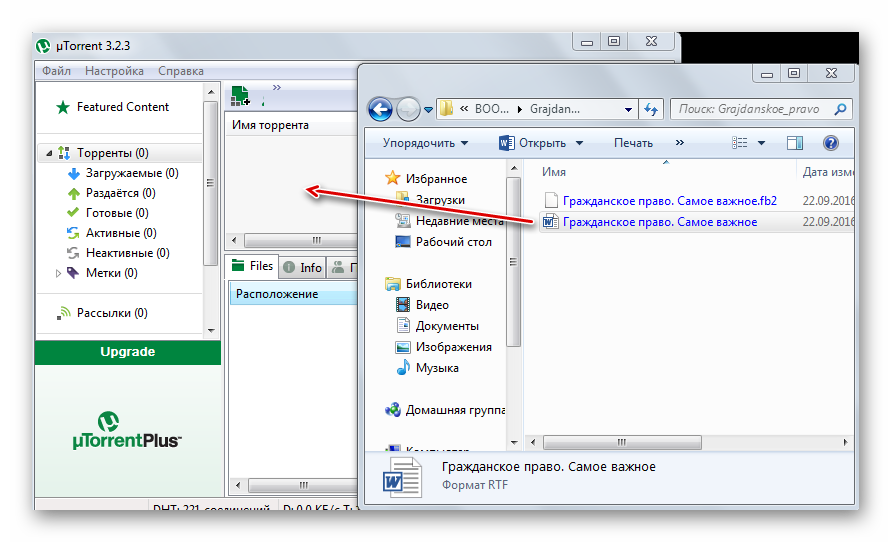Viewport: 891px width, 542px height.
Task: Open the view options dropdown arrow
Action: tap(761, 143)
